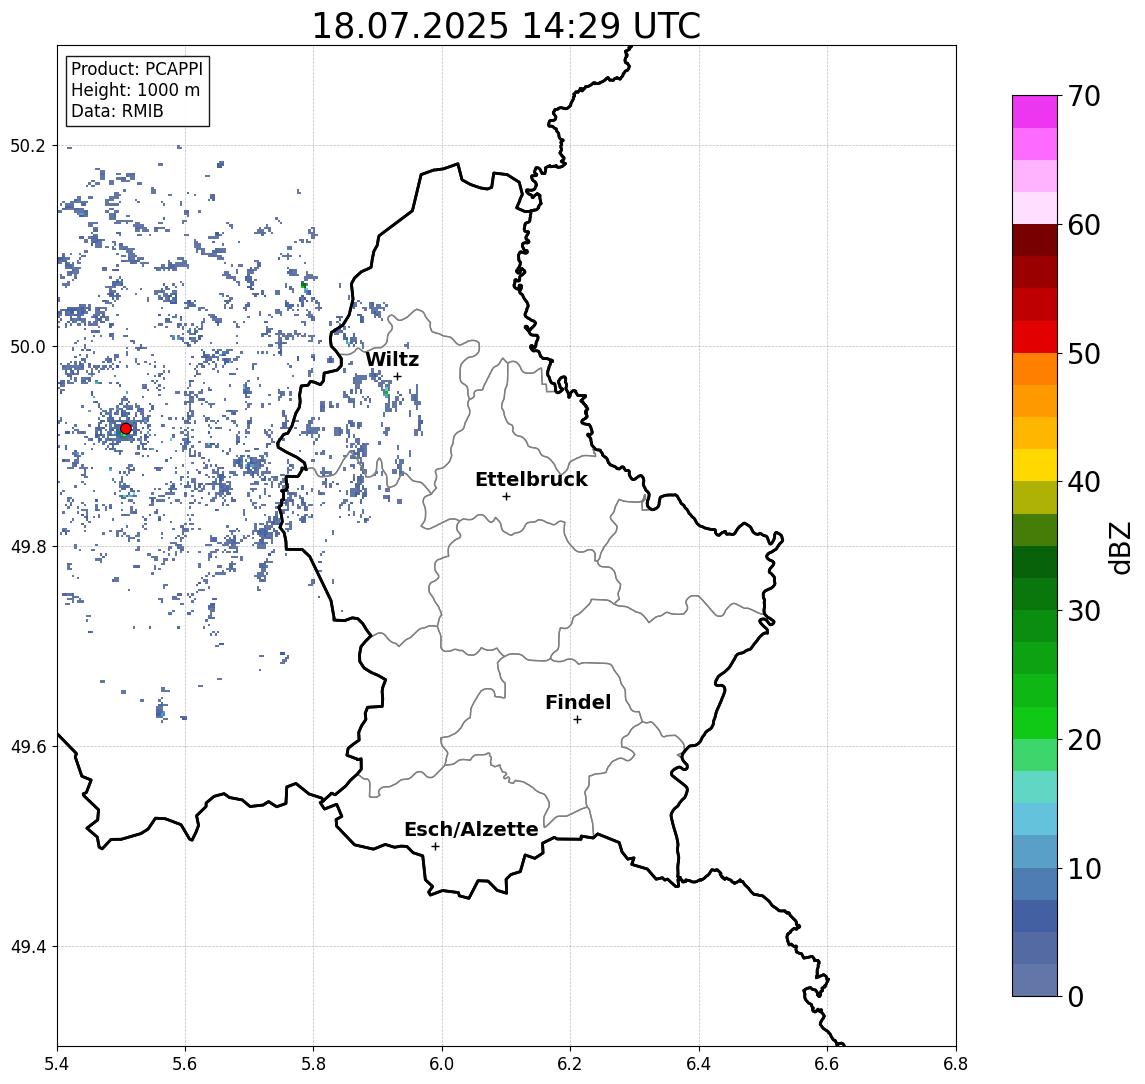The image size is (1145, 1084).
Task: Click the 'Height: 1000 m' text
Action: (x=135, y=90)
